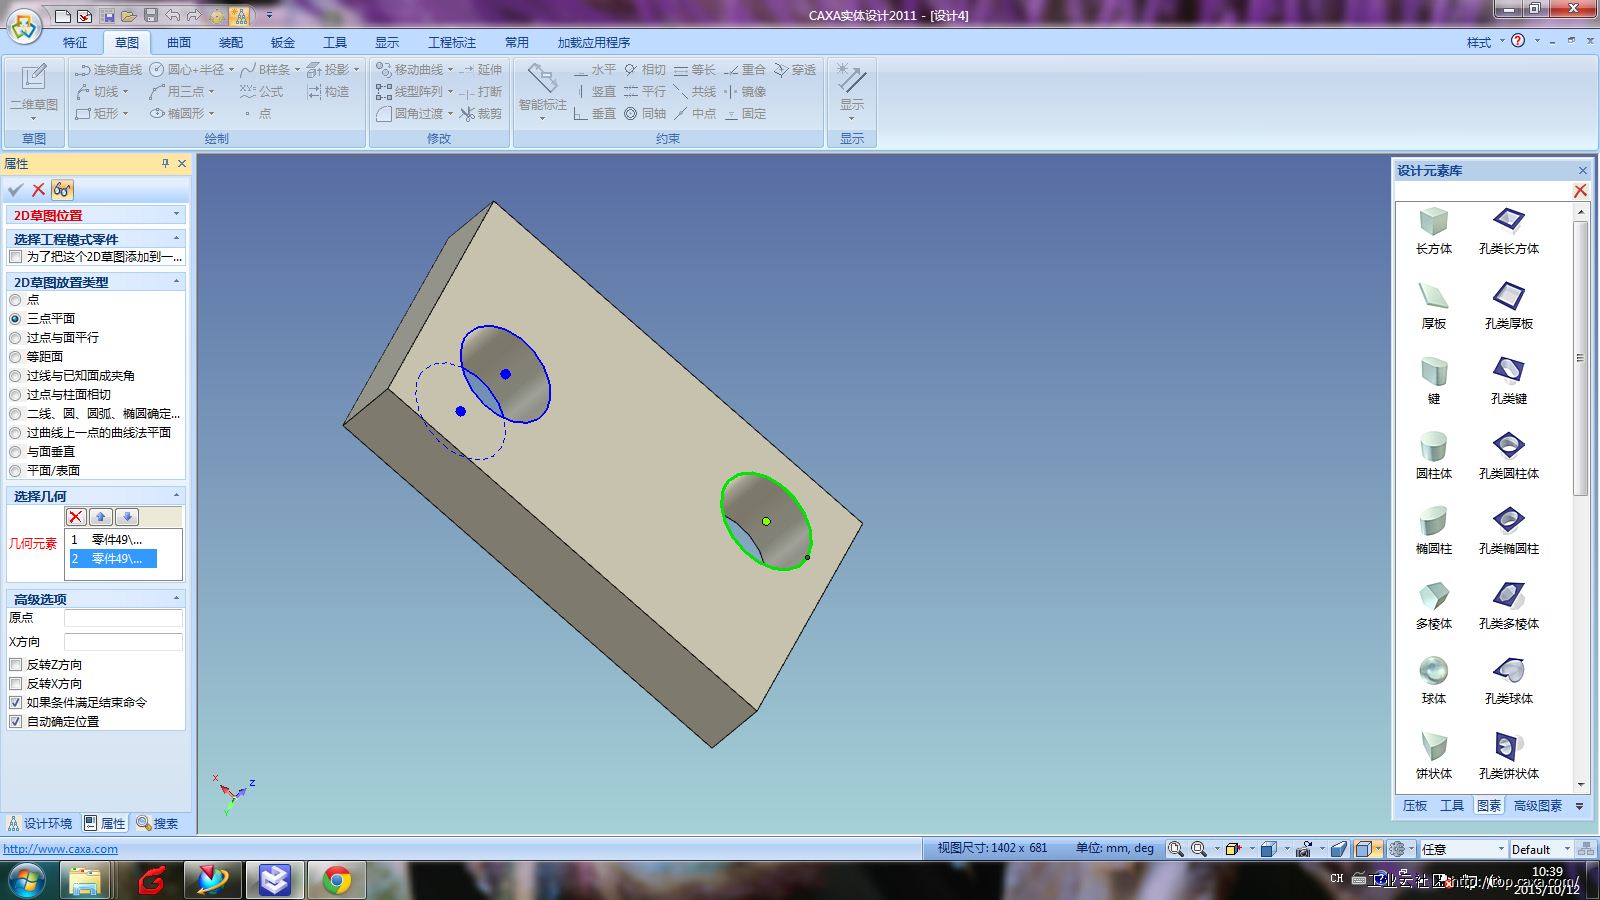Click the design library vertical scrollbar
The height and width of the screenshot is (900, 1600).
click(1581, 358)
